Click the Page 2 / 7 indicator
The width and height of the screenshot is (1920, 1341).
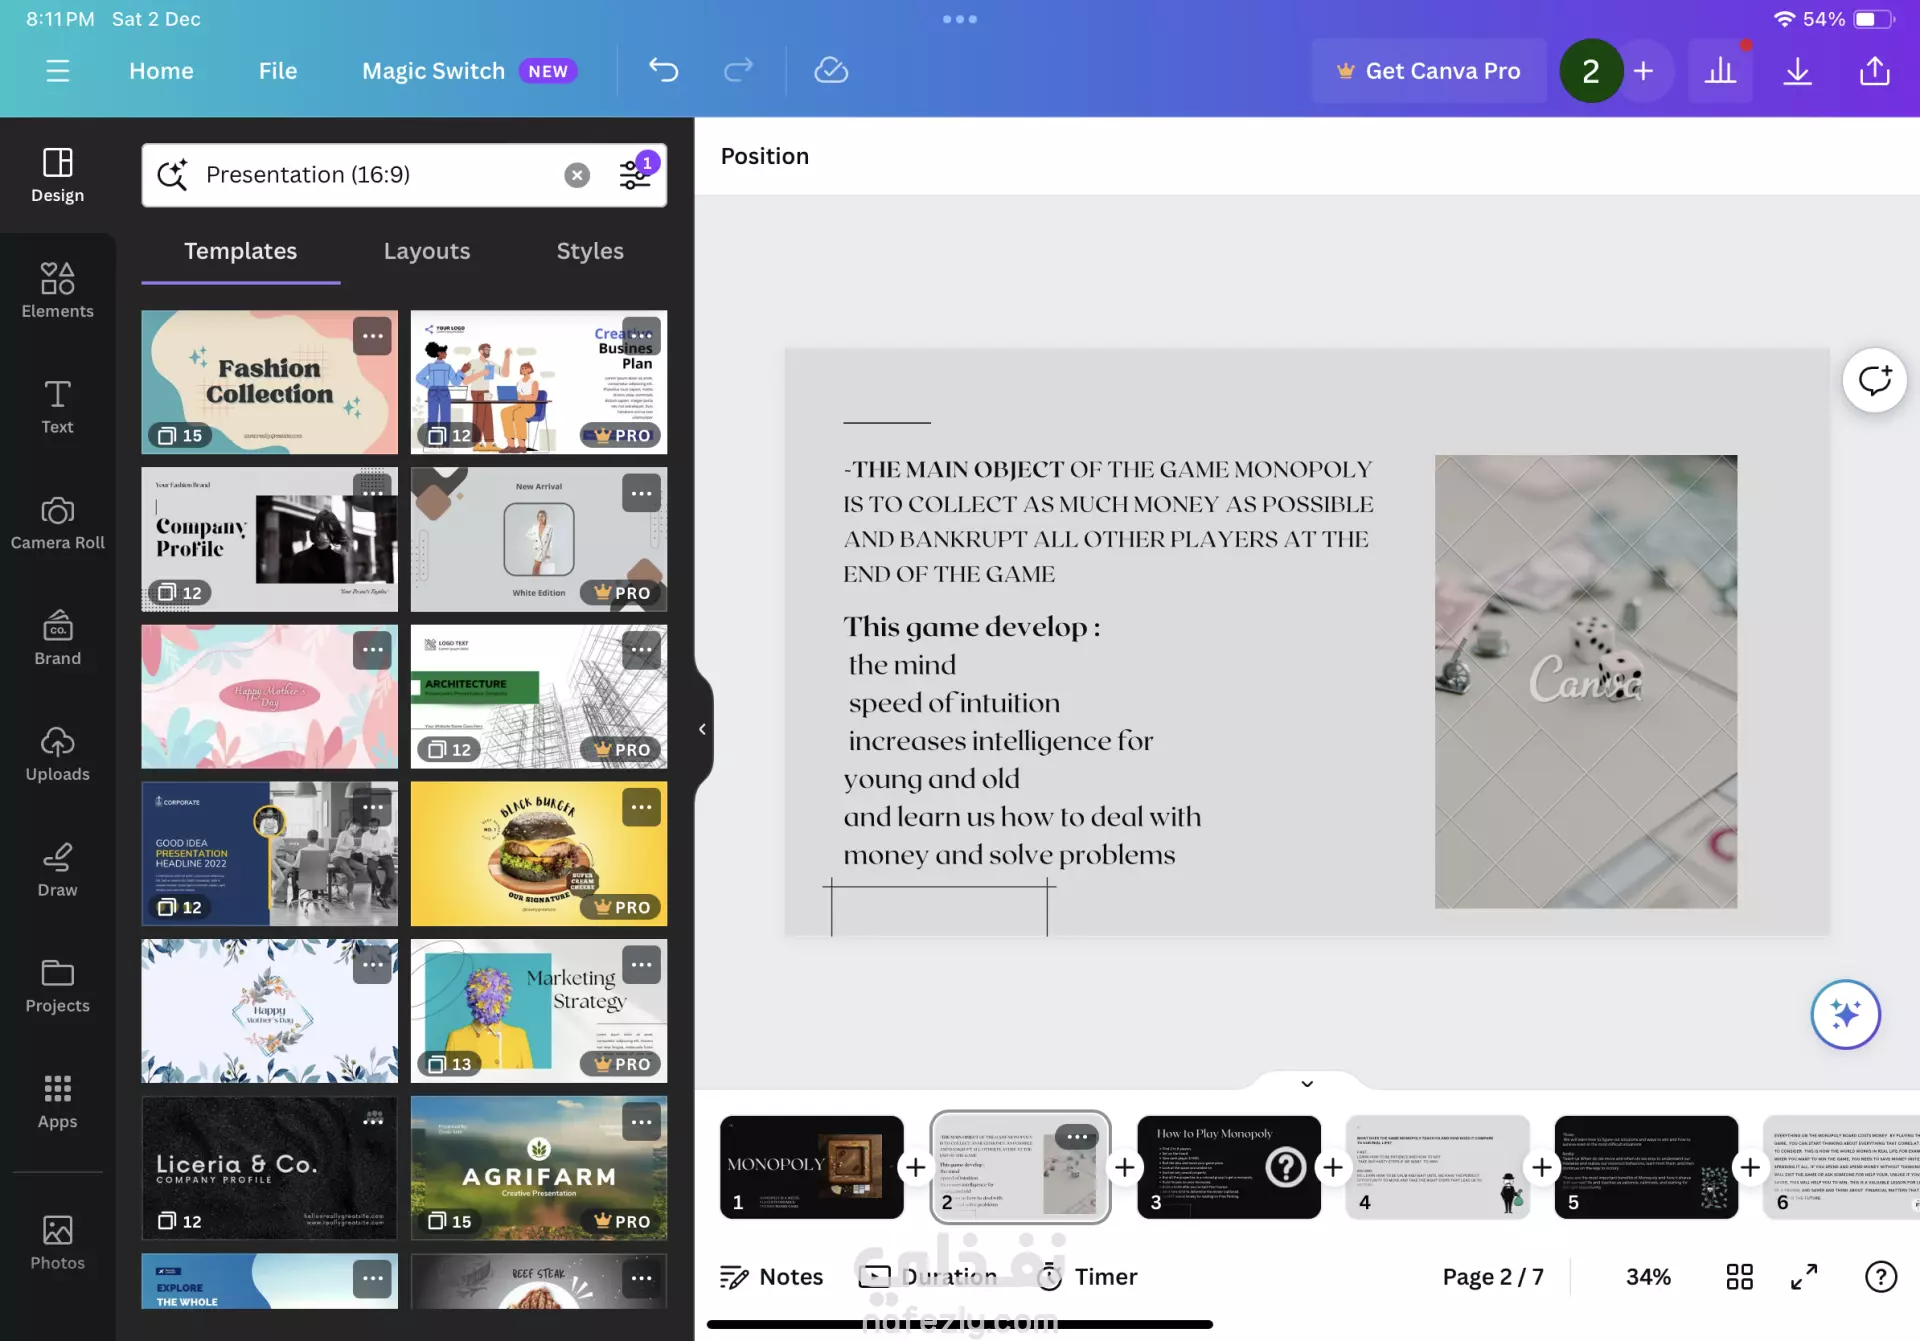coord(1492,1276)
